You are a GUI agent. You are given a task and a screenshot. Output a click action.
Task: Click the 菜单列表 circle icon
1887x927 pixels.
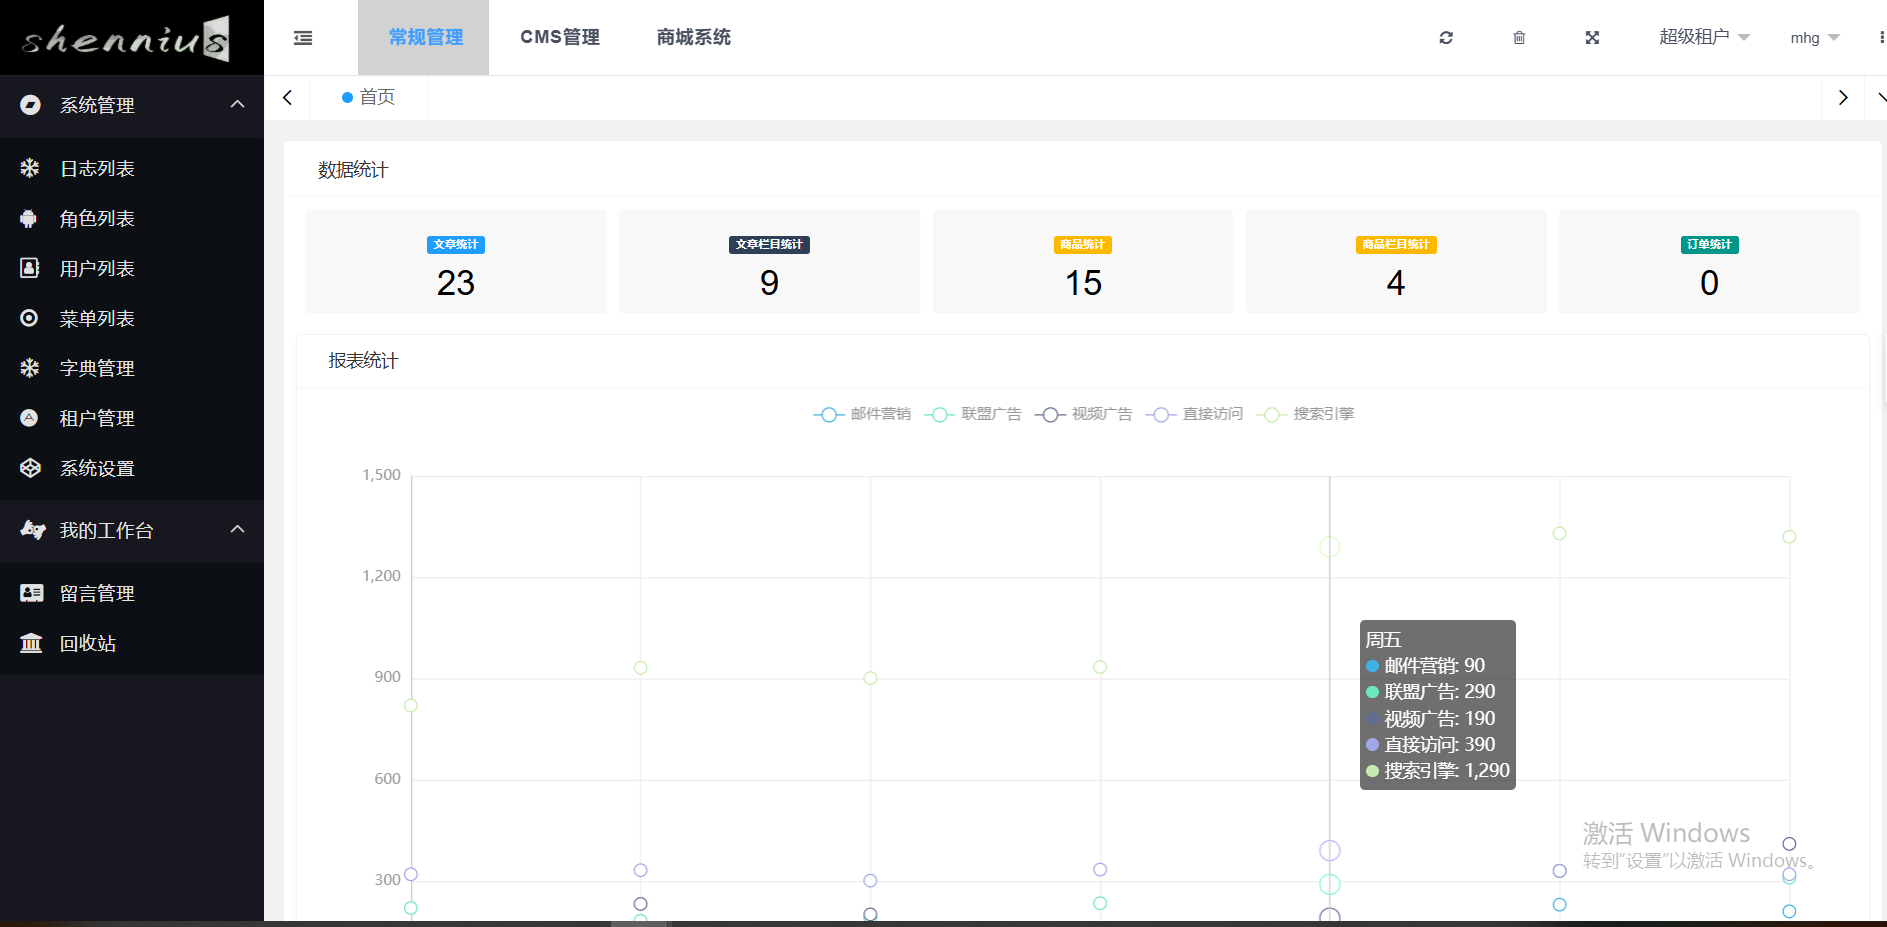coord(30,318)
